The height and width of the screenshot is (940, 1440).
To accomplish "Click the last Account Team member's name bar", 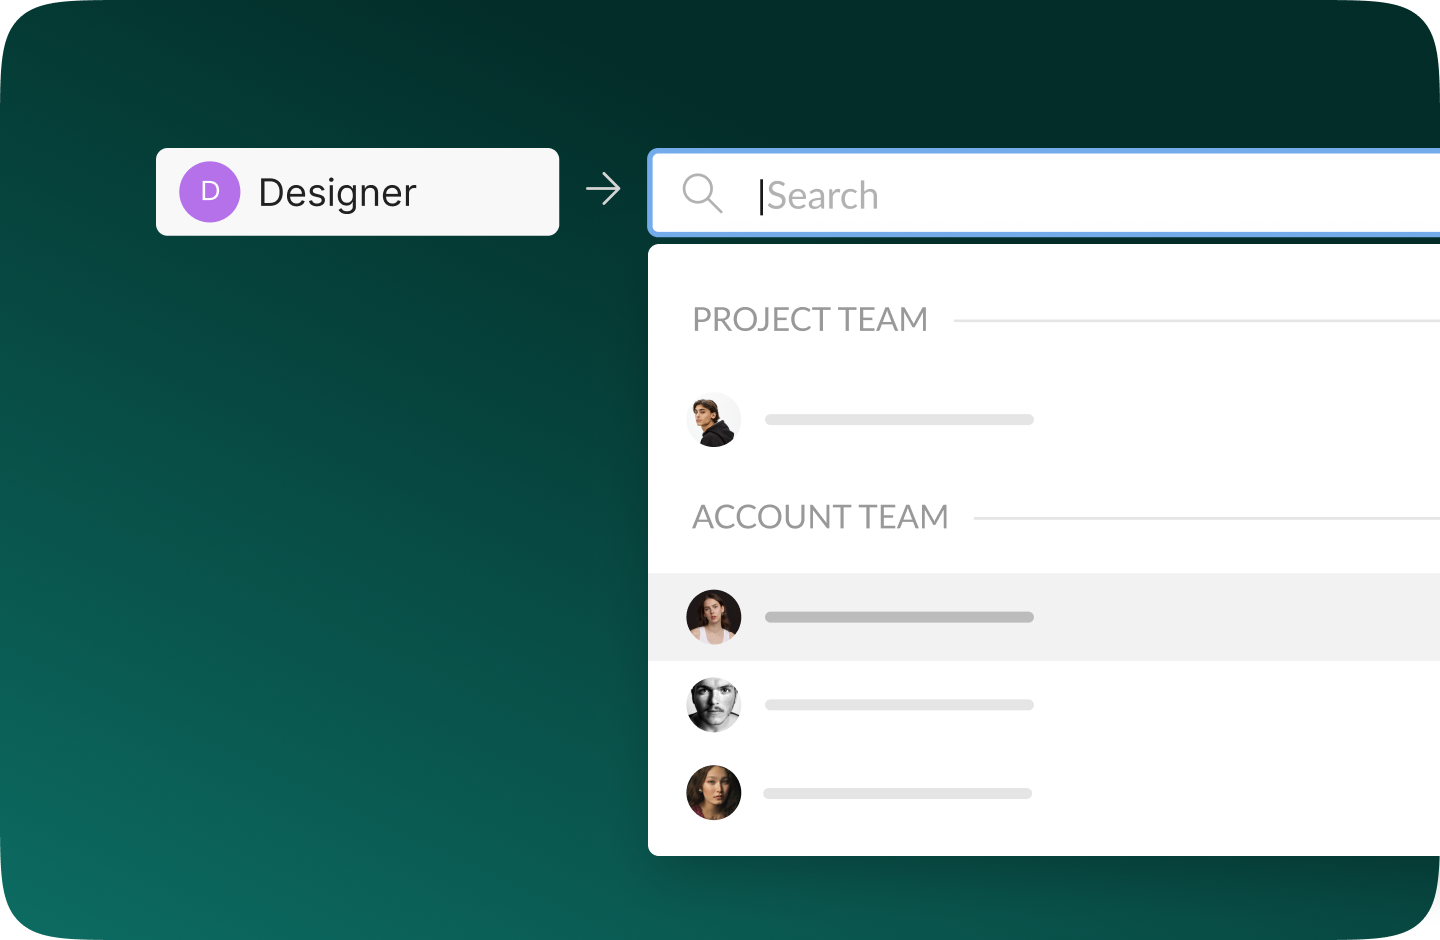I will [x=897, y=793].
